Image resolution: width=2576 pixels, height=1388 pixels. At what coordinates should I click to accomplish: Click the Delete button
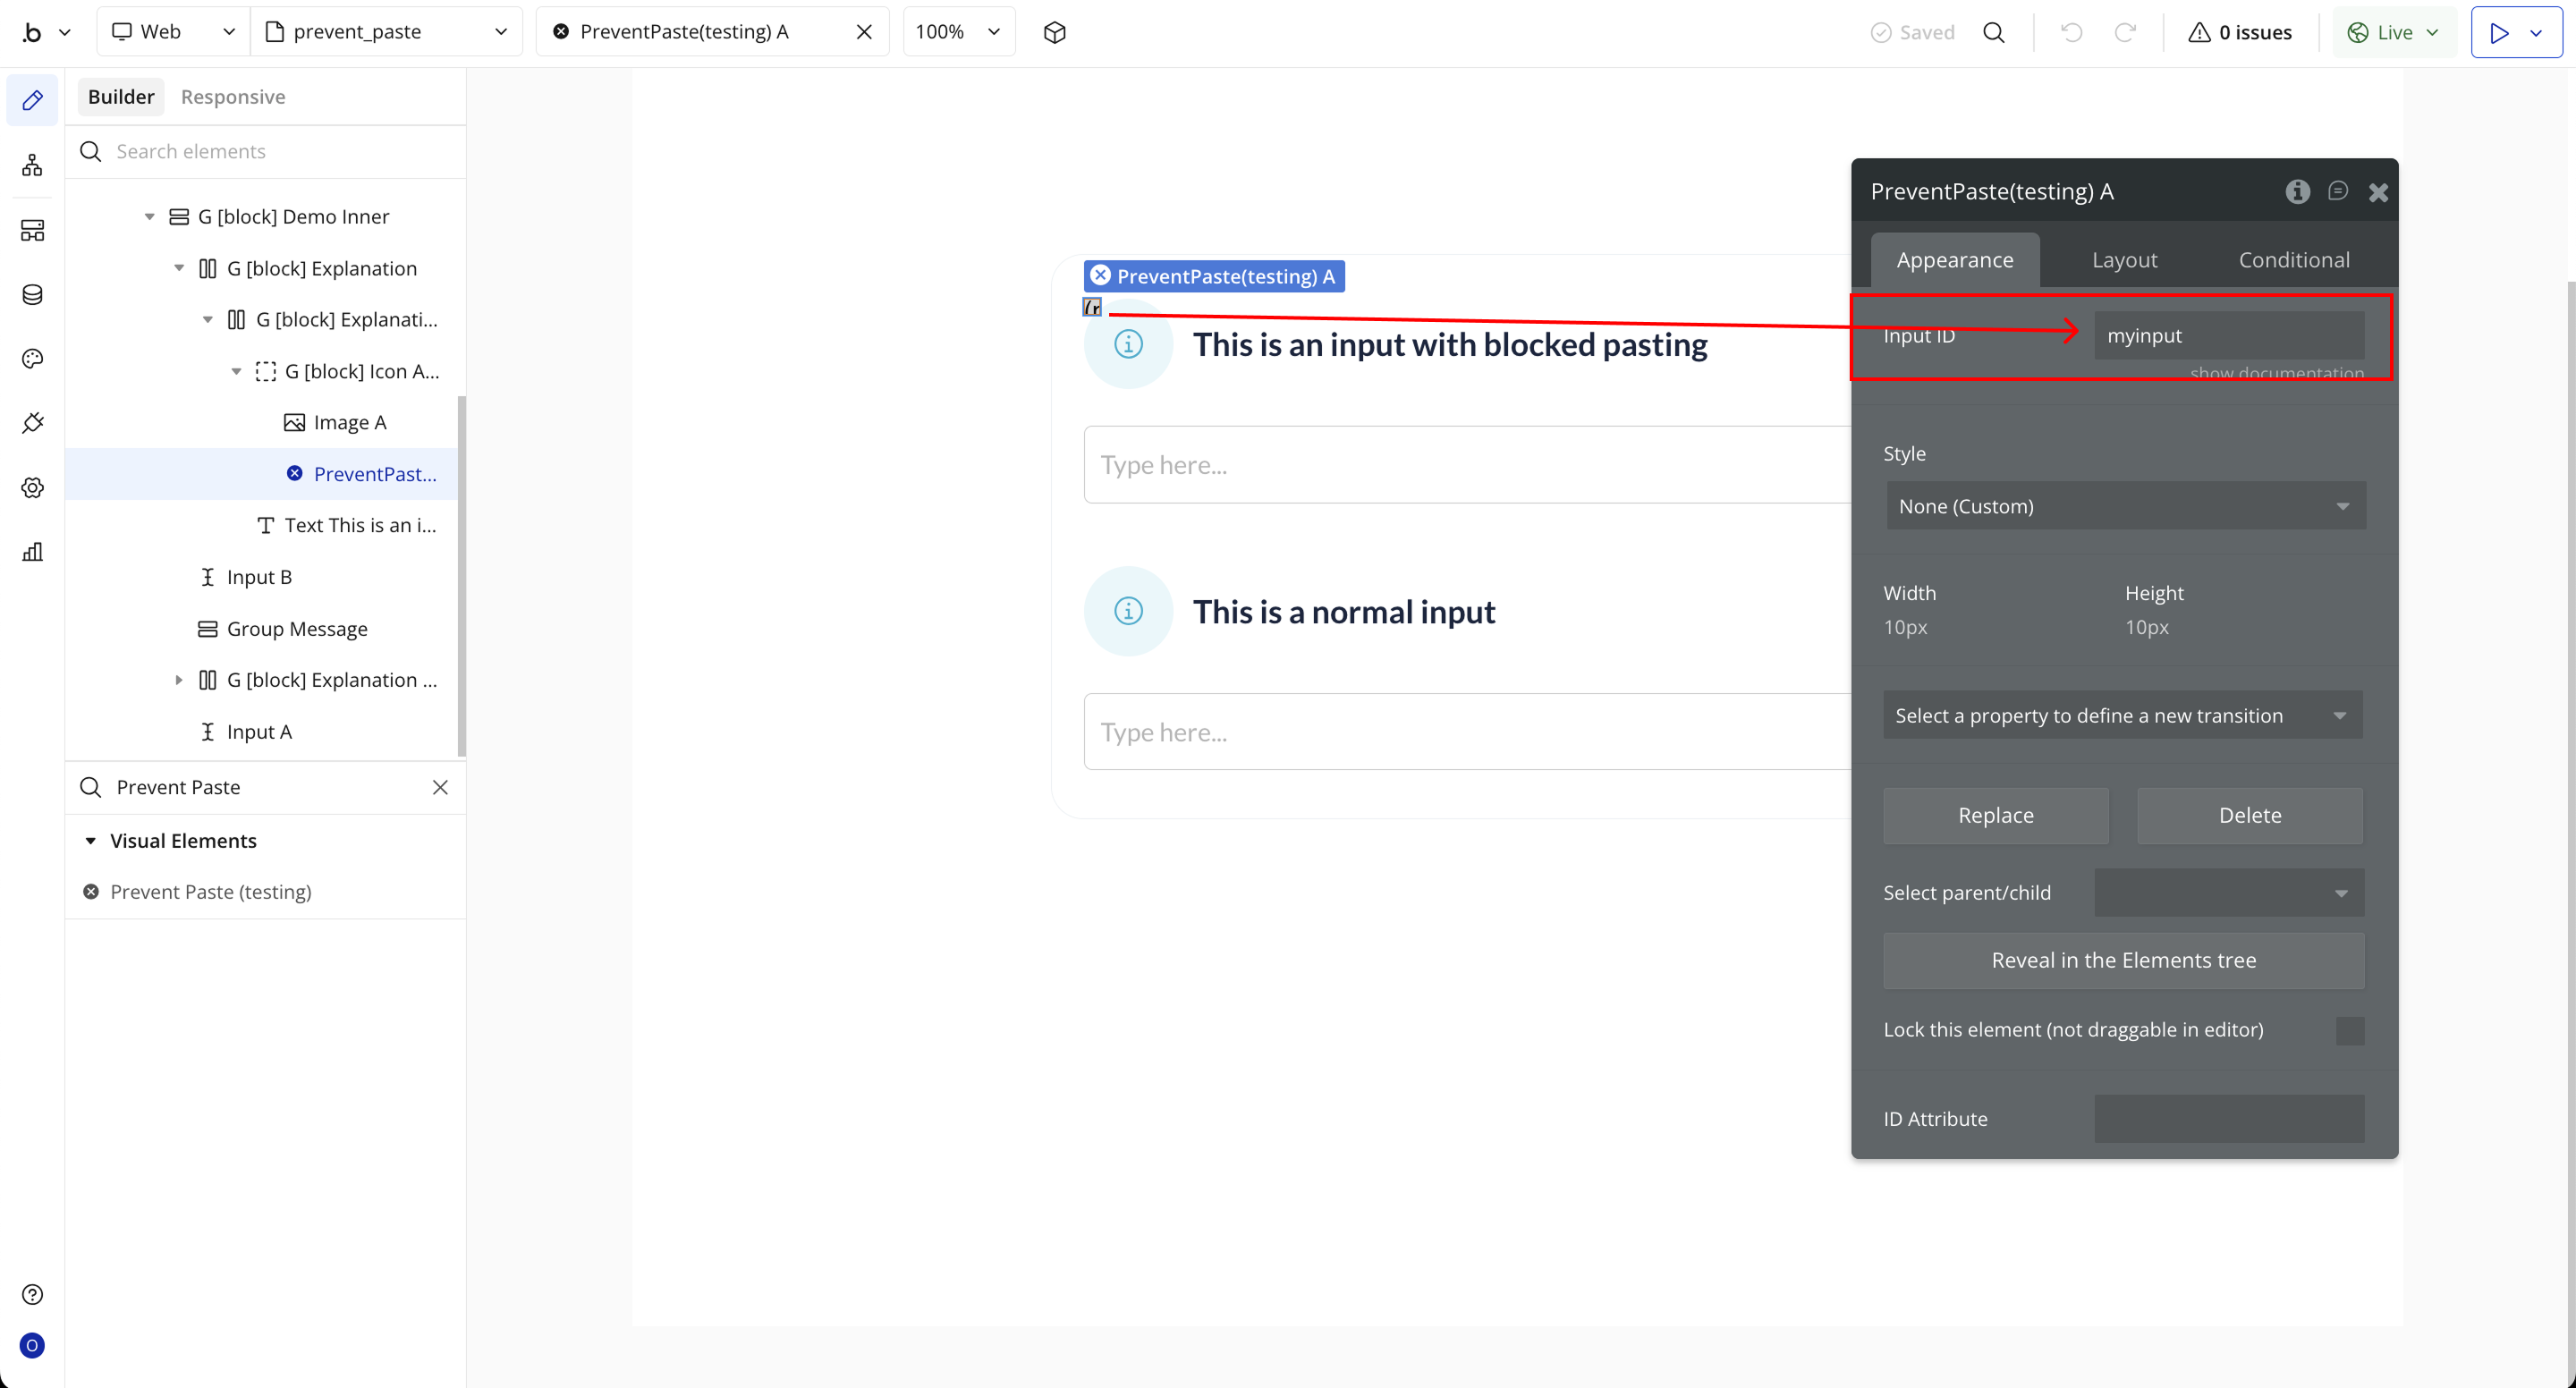[x=2249, y=815]
